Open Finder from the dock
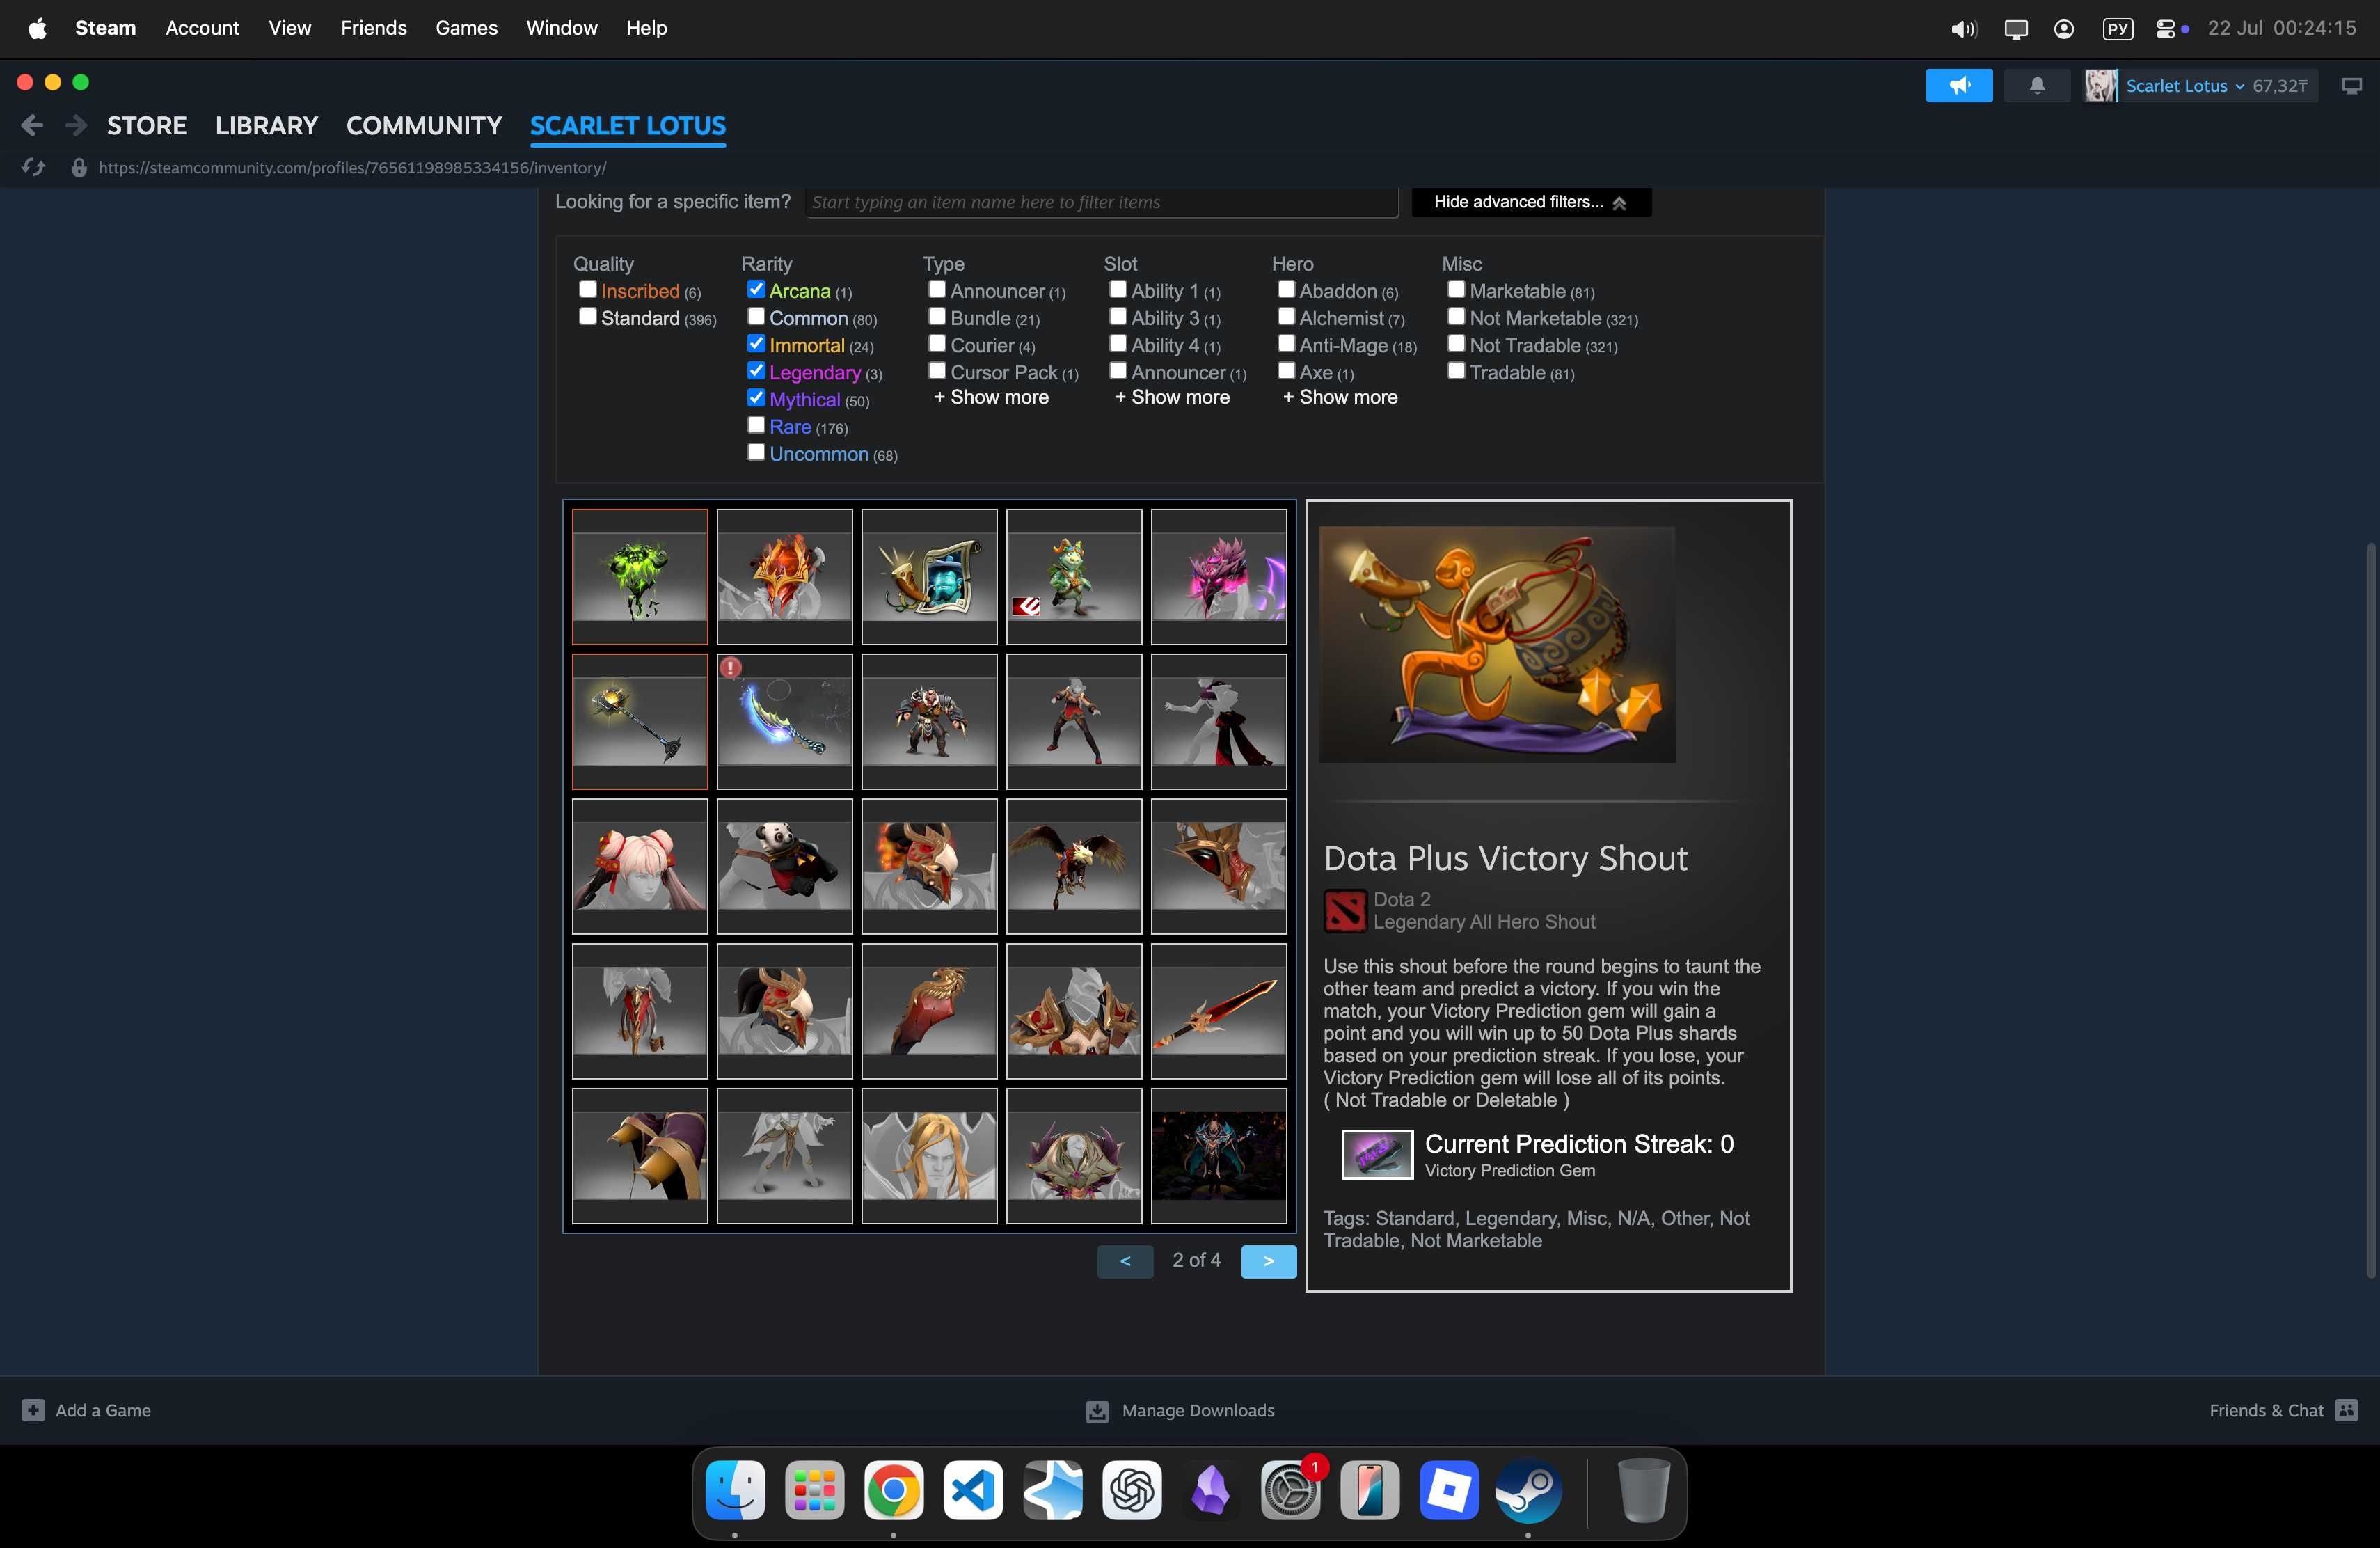This screenshot has height=1548, width=2380. (735, 1491)
